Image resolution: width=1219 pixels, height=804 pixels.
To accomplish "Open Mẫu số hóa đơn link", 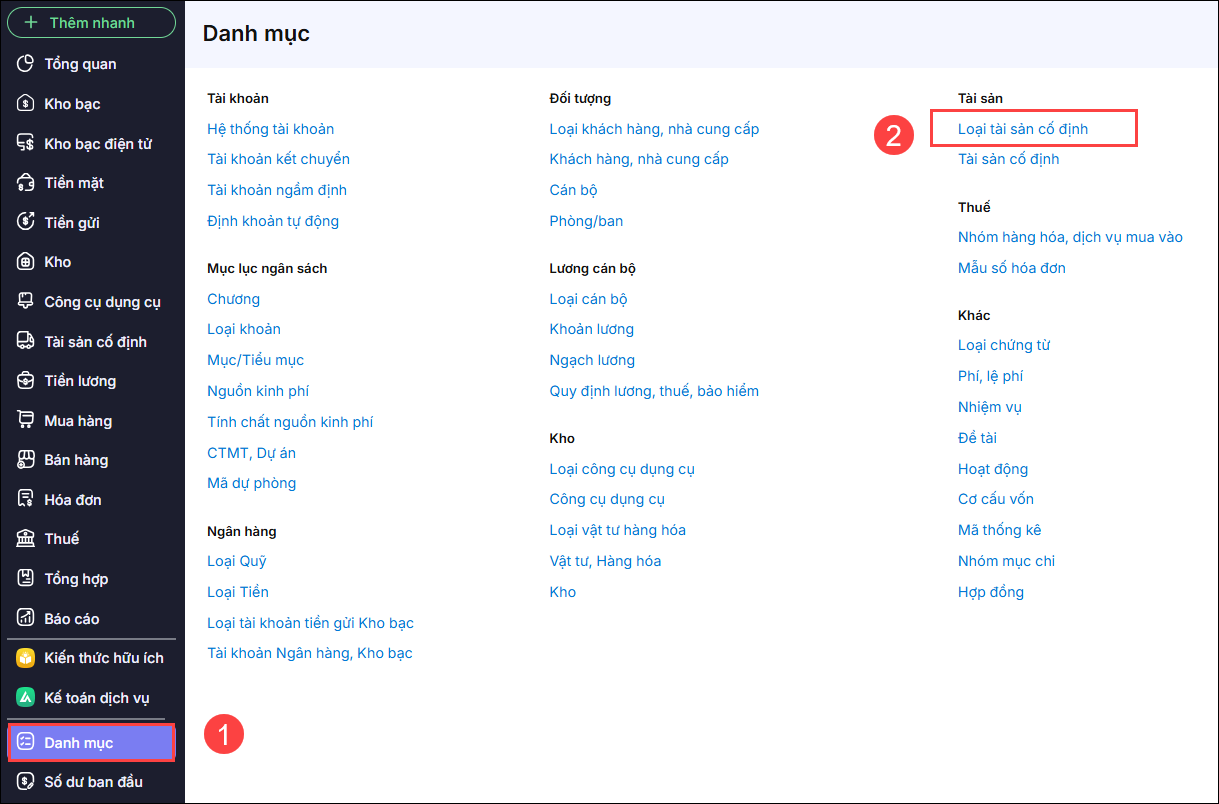I will [1012, 268].
